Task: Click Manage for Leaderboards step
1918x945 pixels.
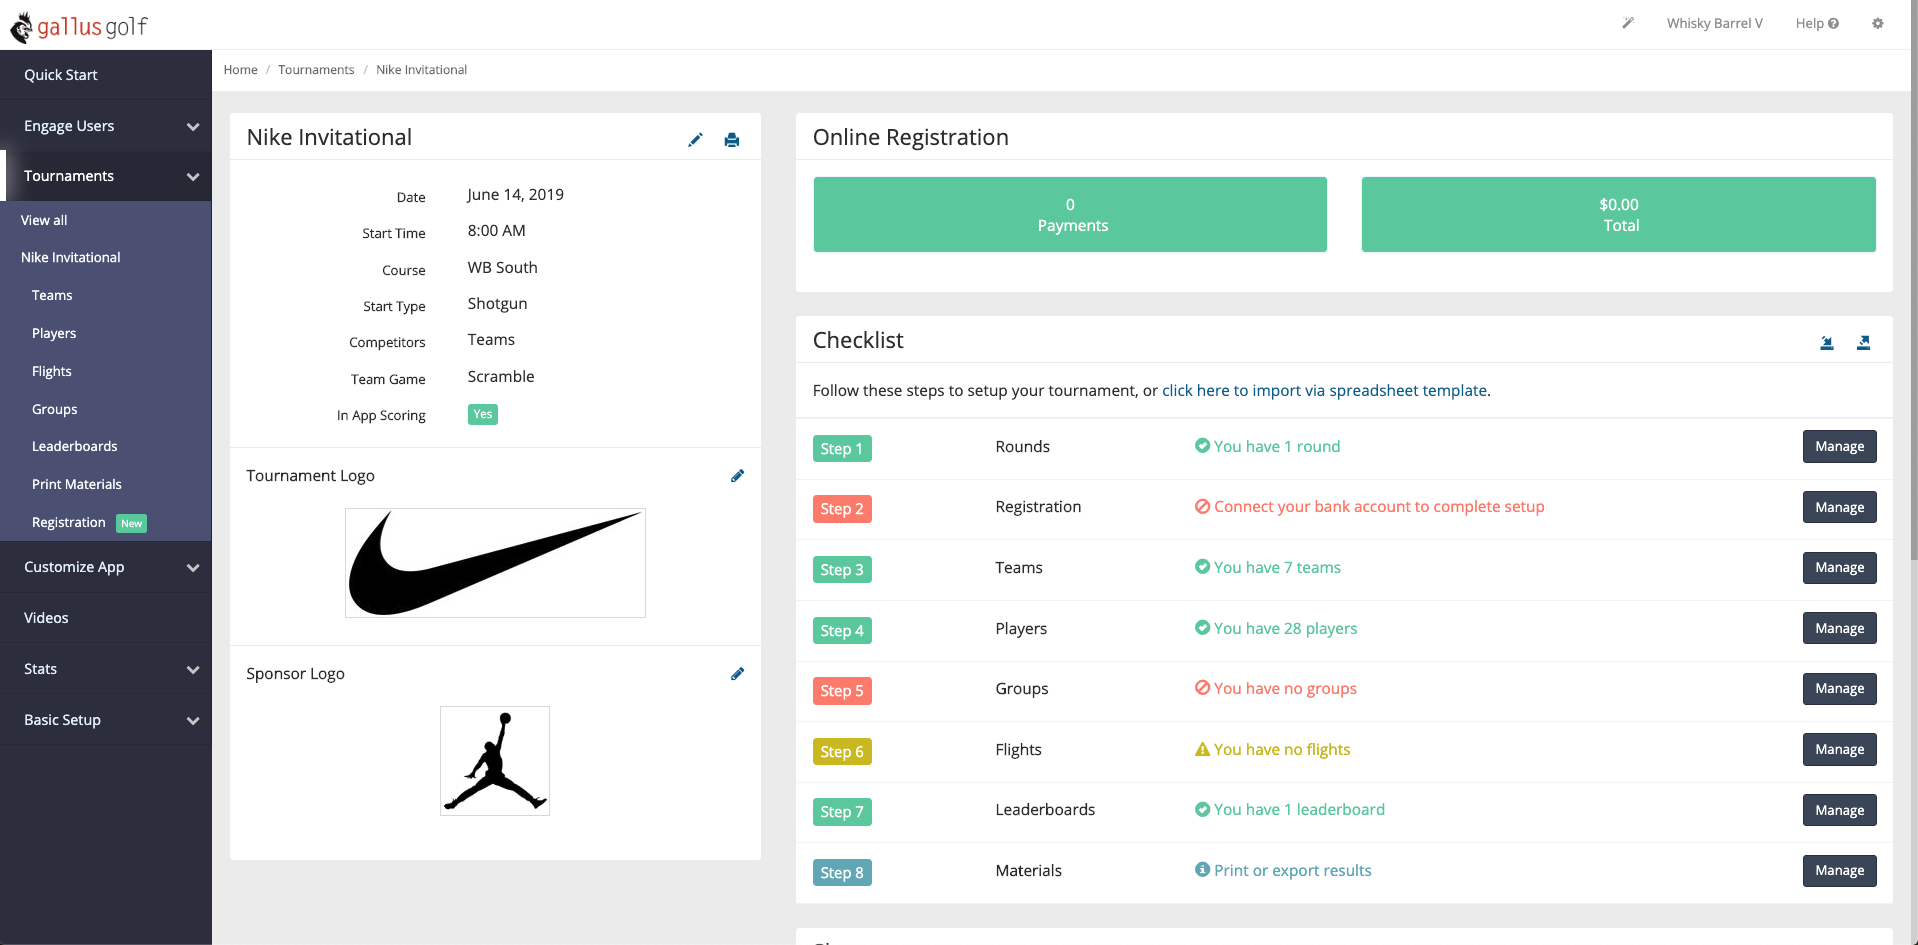Action: 1839,810
